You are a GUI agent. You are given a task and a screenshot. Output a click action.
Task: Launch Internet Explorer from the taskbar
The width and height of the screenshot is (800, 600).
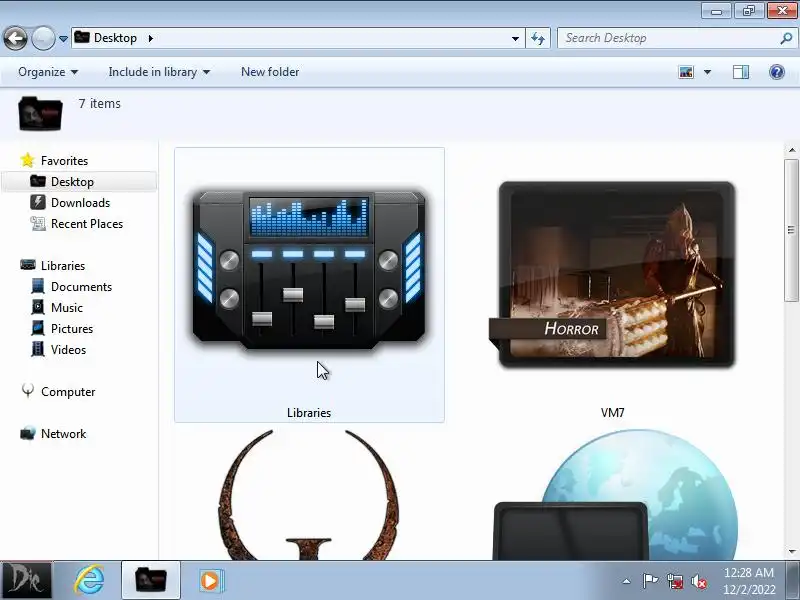coord(89,581)
